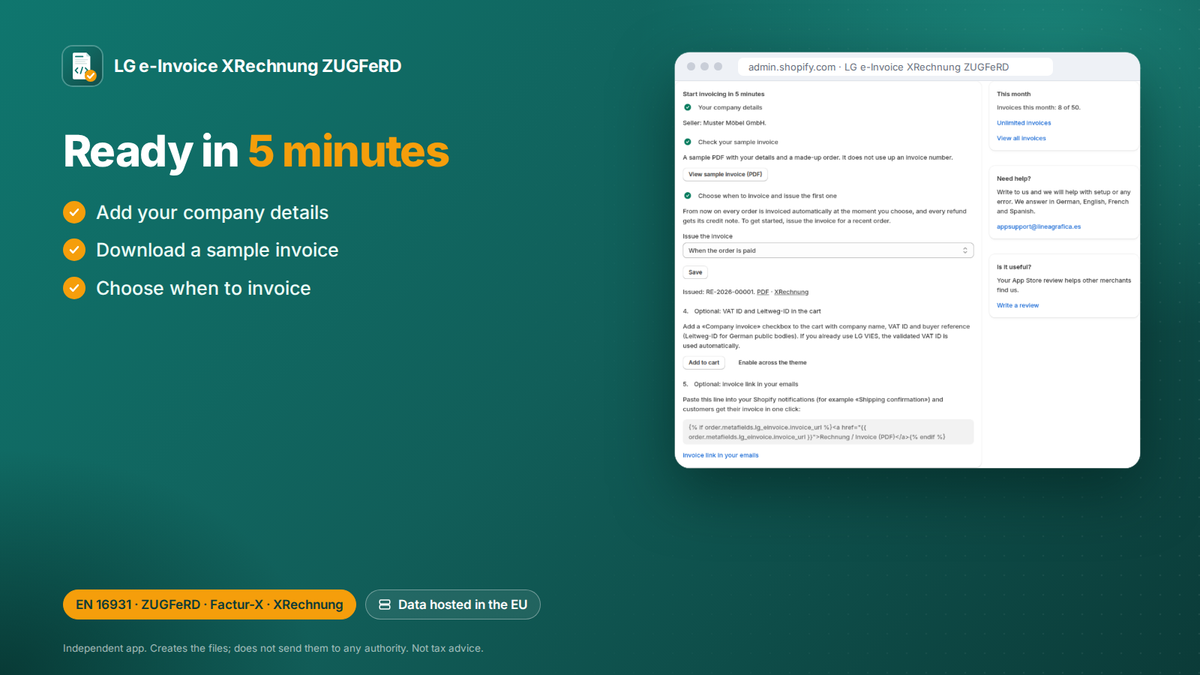Click the EN 16931 · ZUGFeRD · Factur-X badge
1200x675 pixels.
(209, 604)
